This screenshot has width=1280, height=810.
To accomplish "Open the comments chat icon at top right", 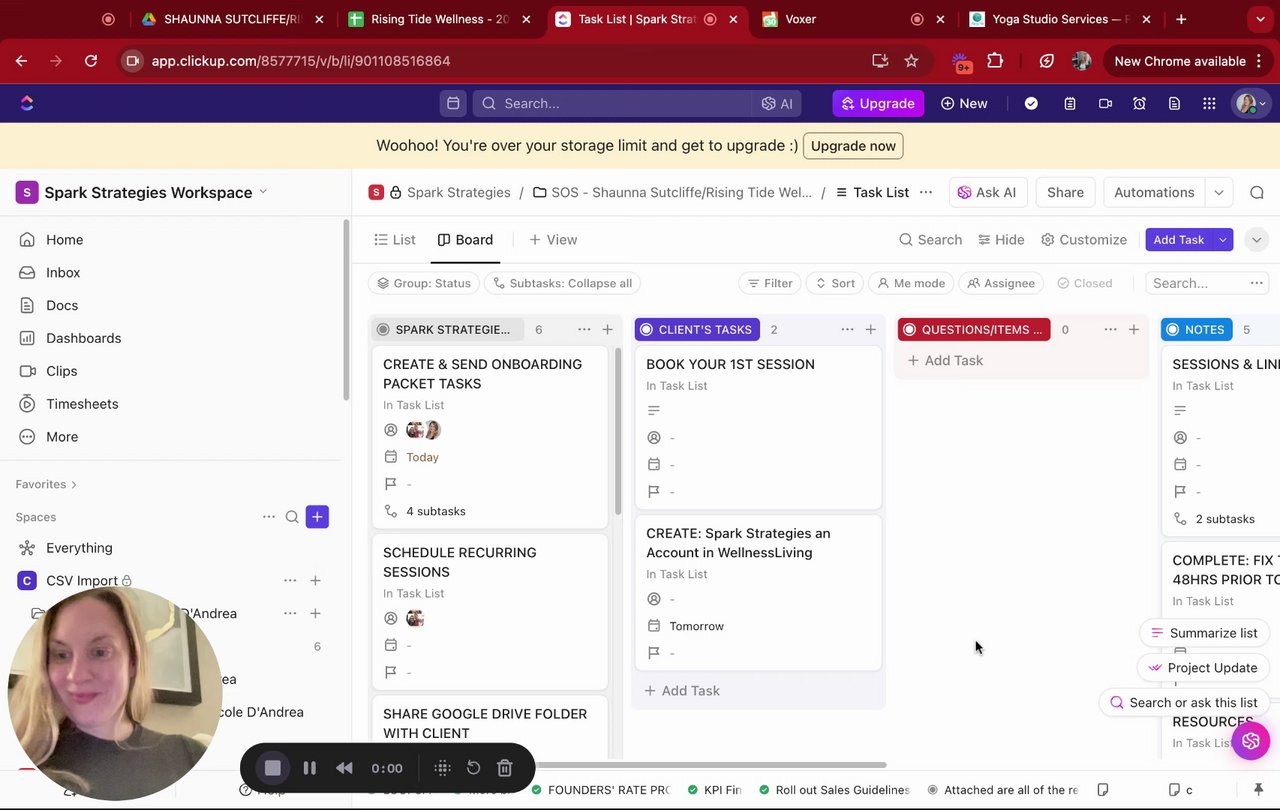I will coord(1257,192).
